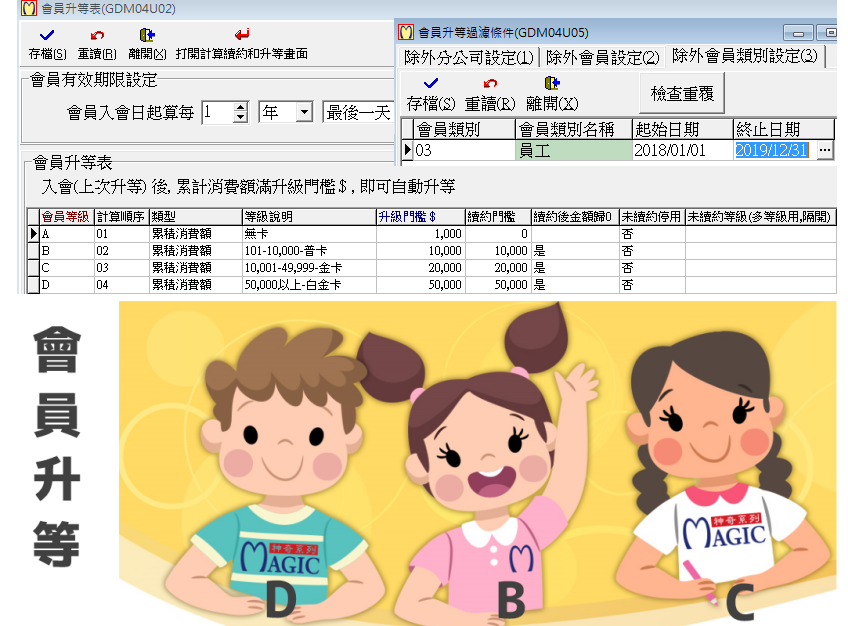Click the 50,000 升級門檻 cell in row D
848x626 pixels.
[420, 284]
